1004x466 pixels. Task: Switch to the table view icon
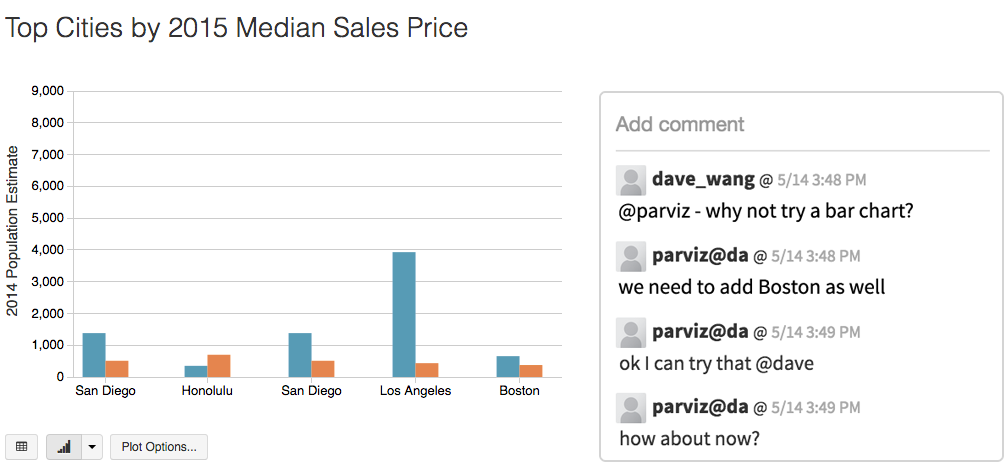pyautogui.click(x=22, y=447)
